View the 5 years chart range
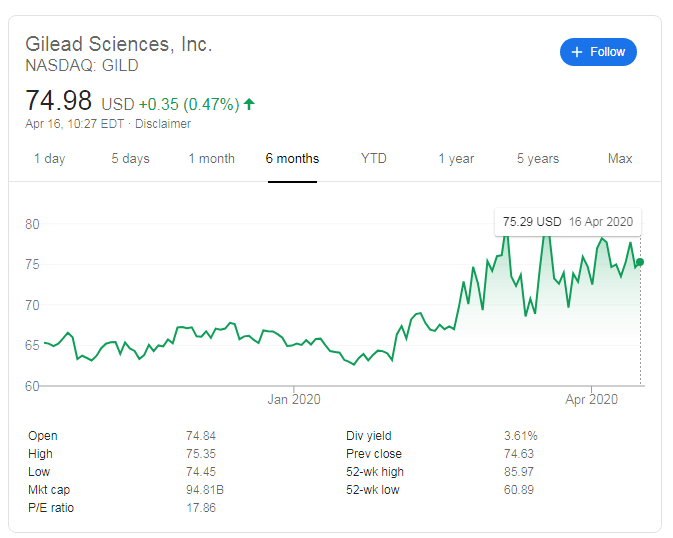Screen dimensions: 673x538 [x=538, y=158]
